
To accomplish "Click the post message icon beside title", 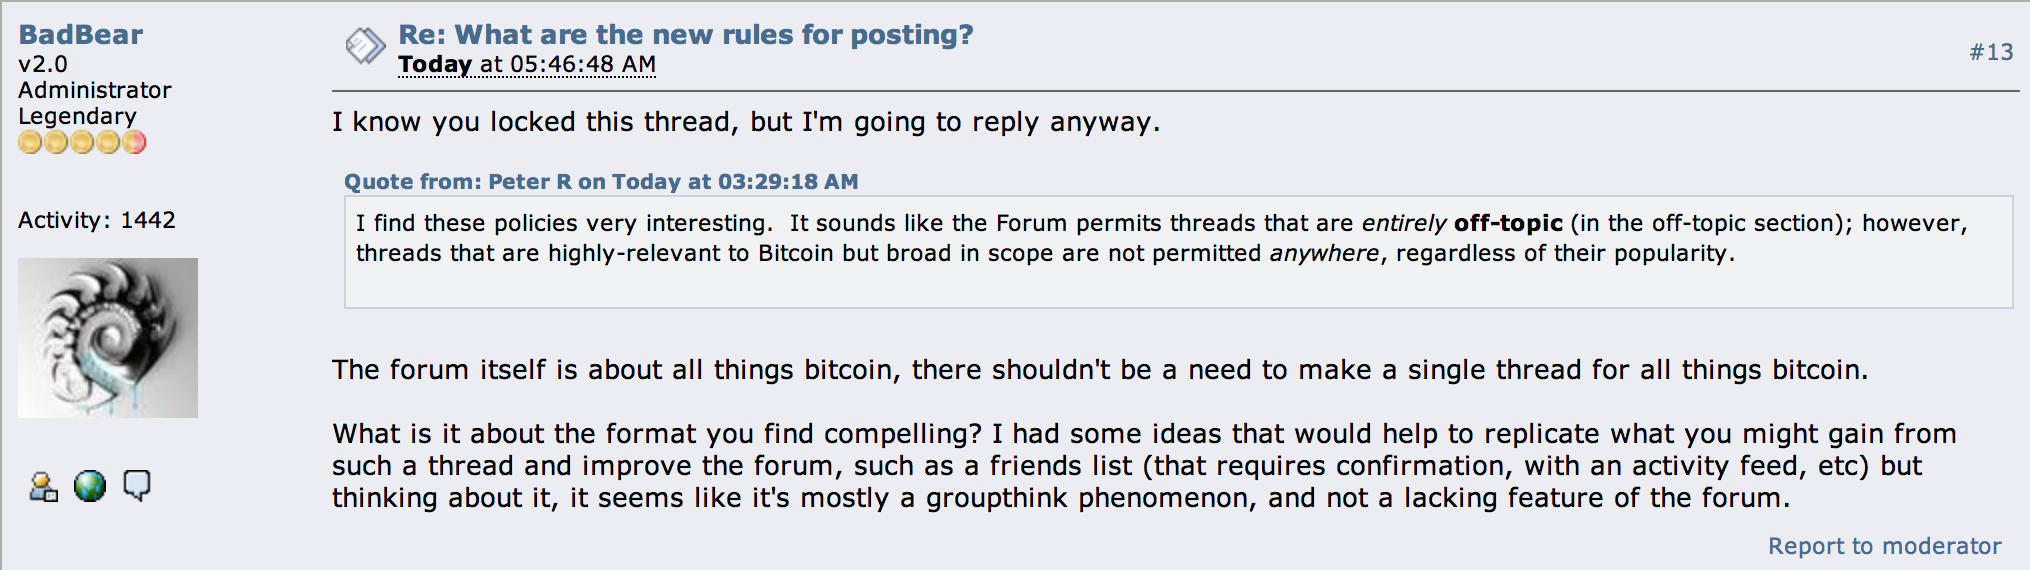I will [365, 46].
